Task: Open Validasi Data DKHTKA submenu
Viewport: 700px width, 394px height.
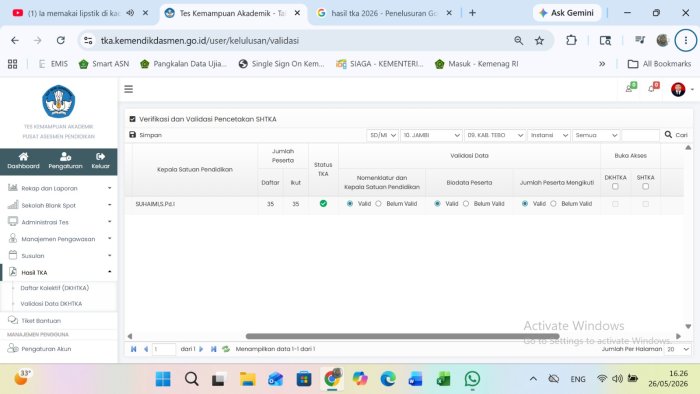Action: 51,303
